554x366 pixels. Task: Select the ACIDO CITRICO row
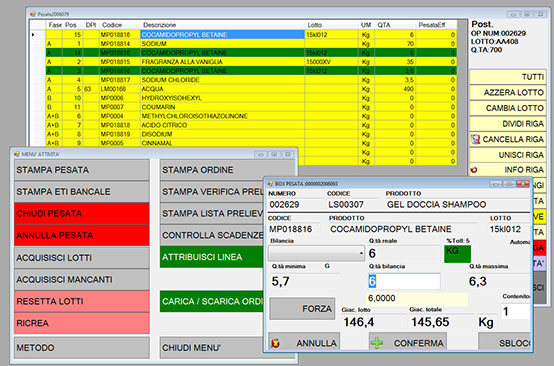(x=251, y=125)
